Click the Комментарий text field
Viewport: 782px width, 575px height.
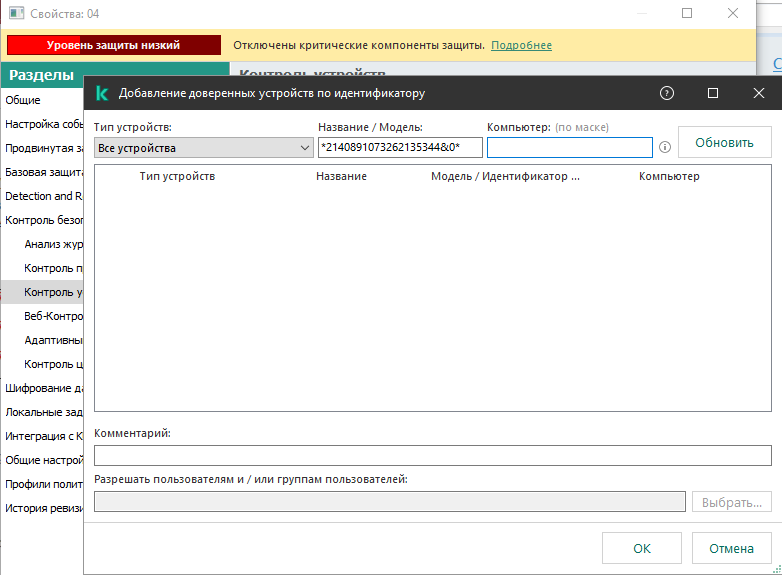coord(432,455)
